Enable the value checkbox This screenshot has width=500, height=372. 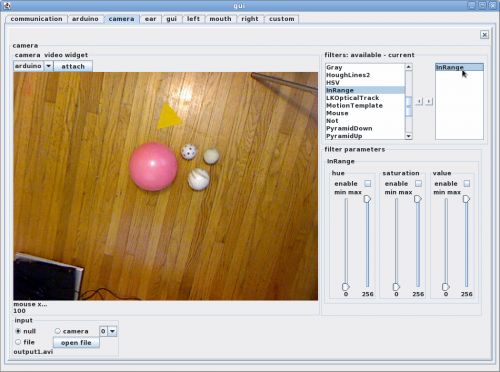467,183
